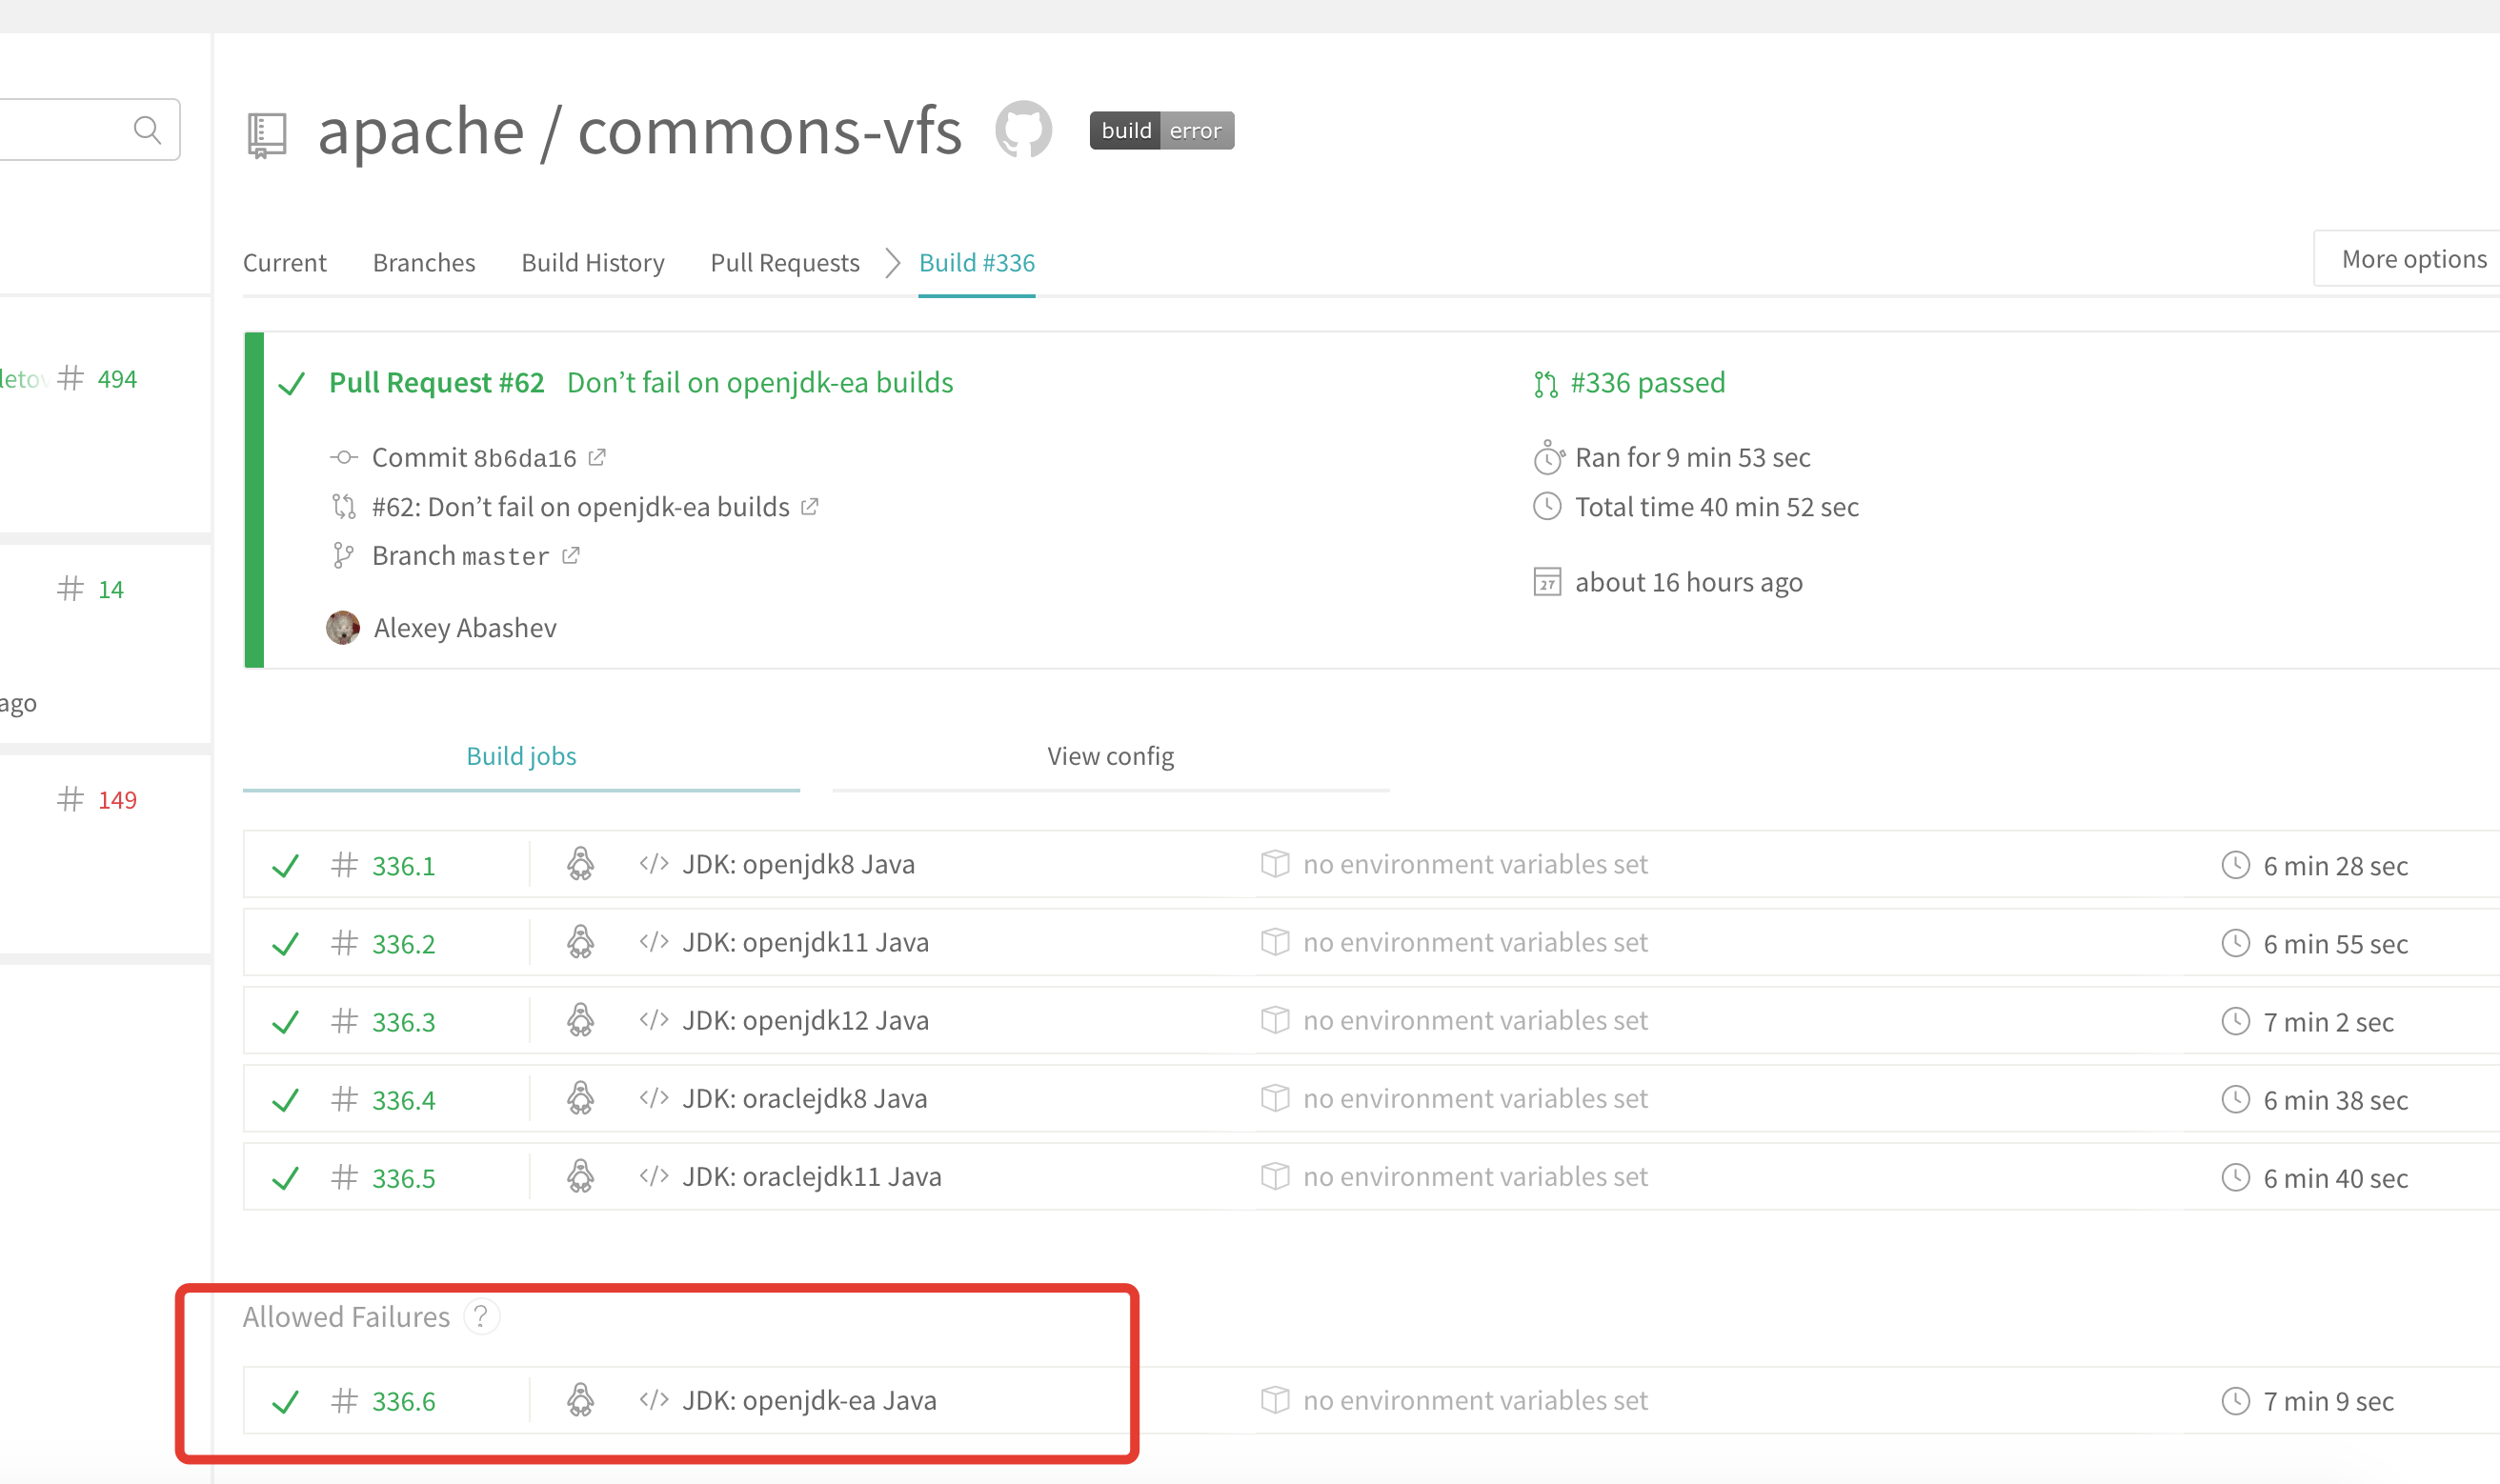Image resolution: width=2500 pixels, height=1484 pixels.
Task: Open Pull Request #62 link
Action: tap(436, 382)
